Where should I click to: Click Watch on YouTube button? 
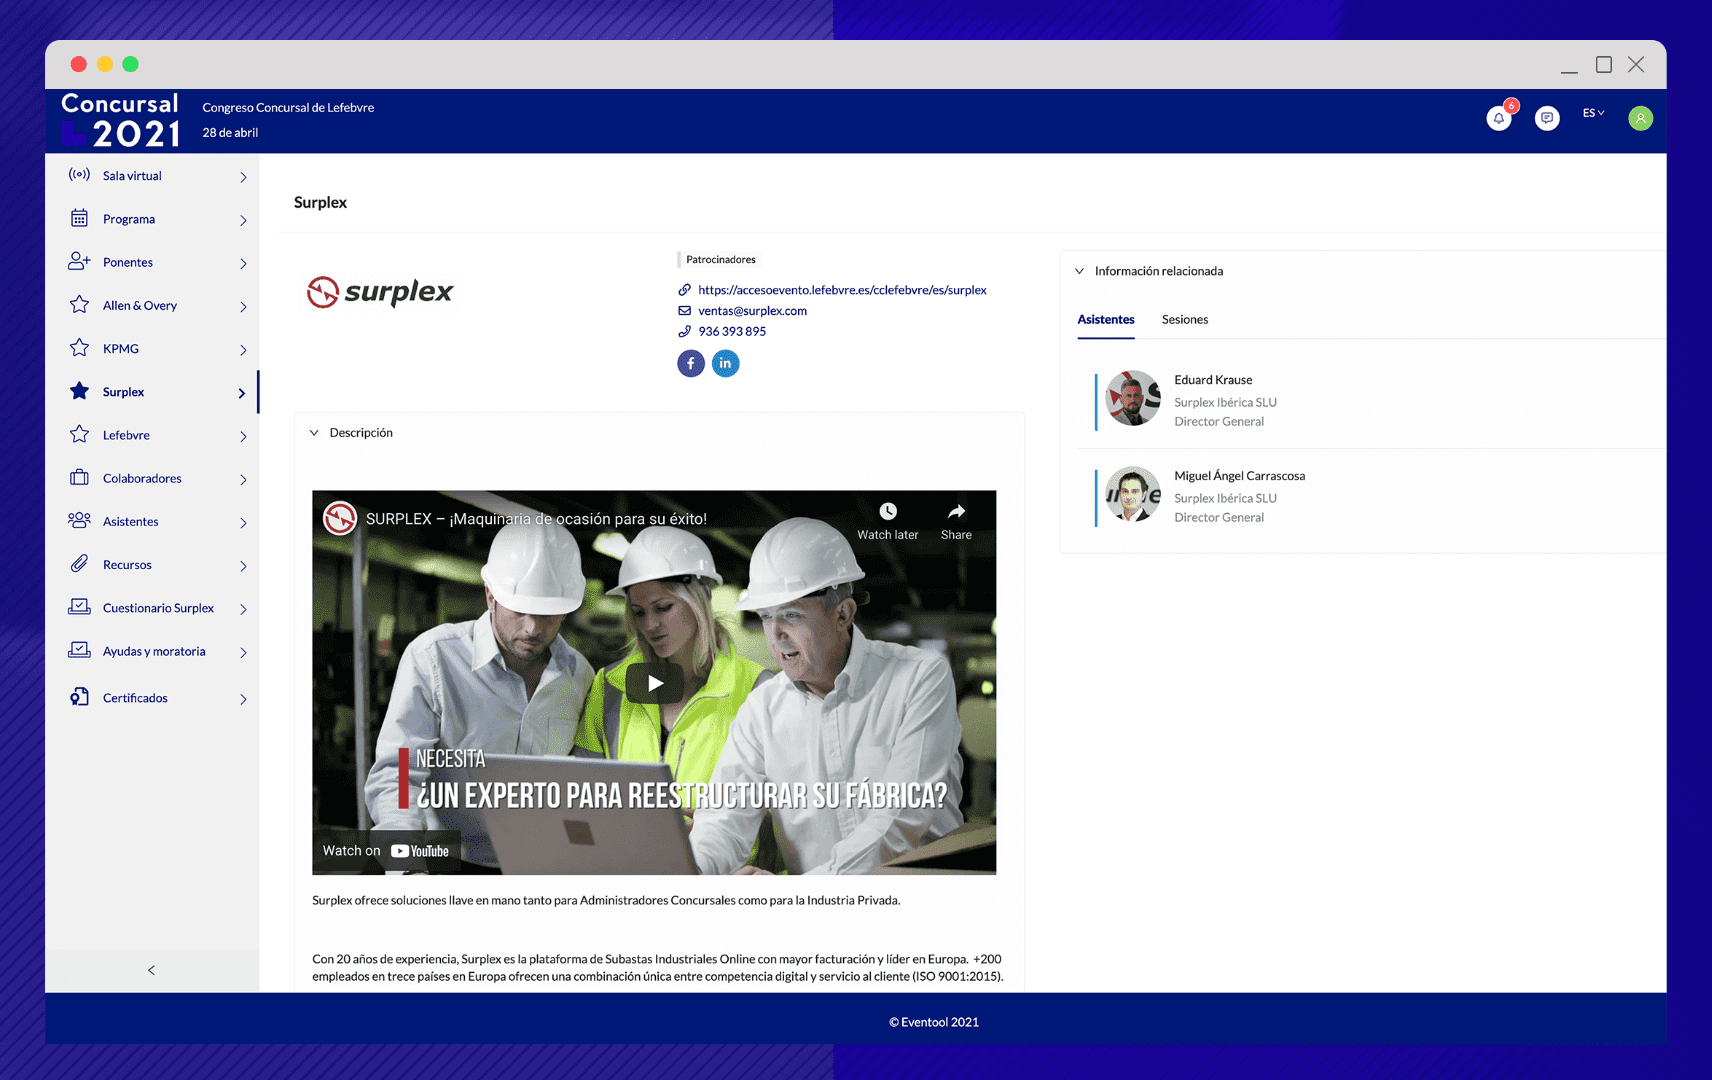[x=386, y=851]
